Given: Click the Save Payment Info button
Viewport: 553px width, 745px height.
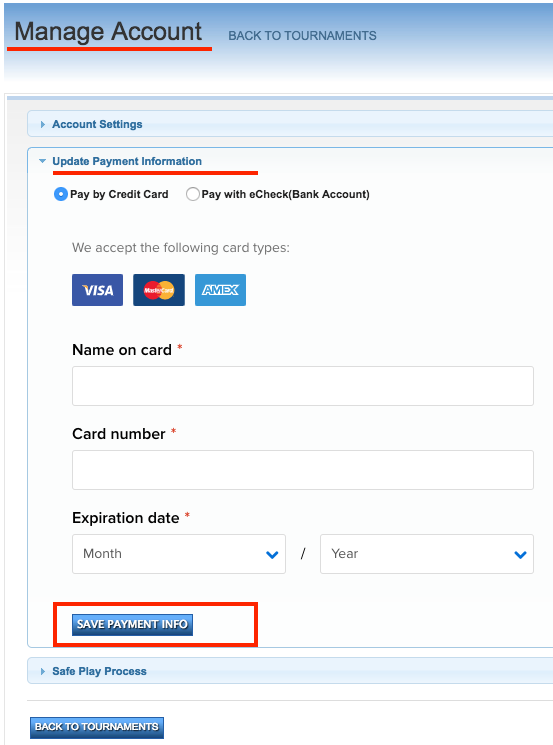Looking at the screenshot, I should (x=133, y=624).
